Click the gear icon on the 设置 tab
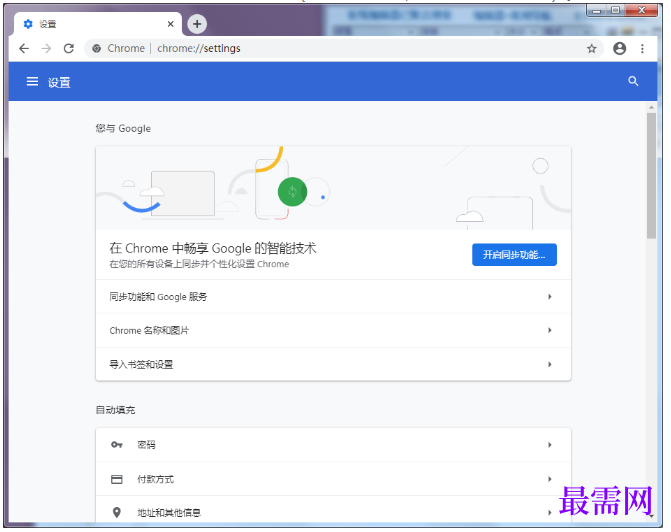This screenshot has width=671, height=532. [x=28, y=24]
